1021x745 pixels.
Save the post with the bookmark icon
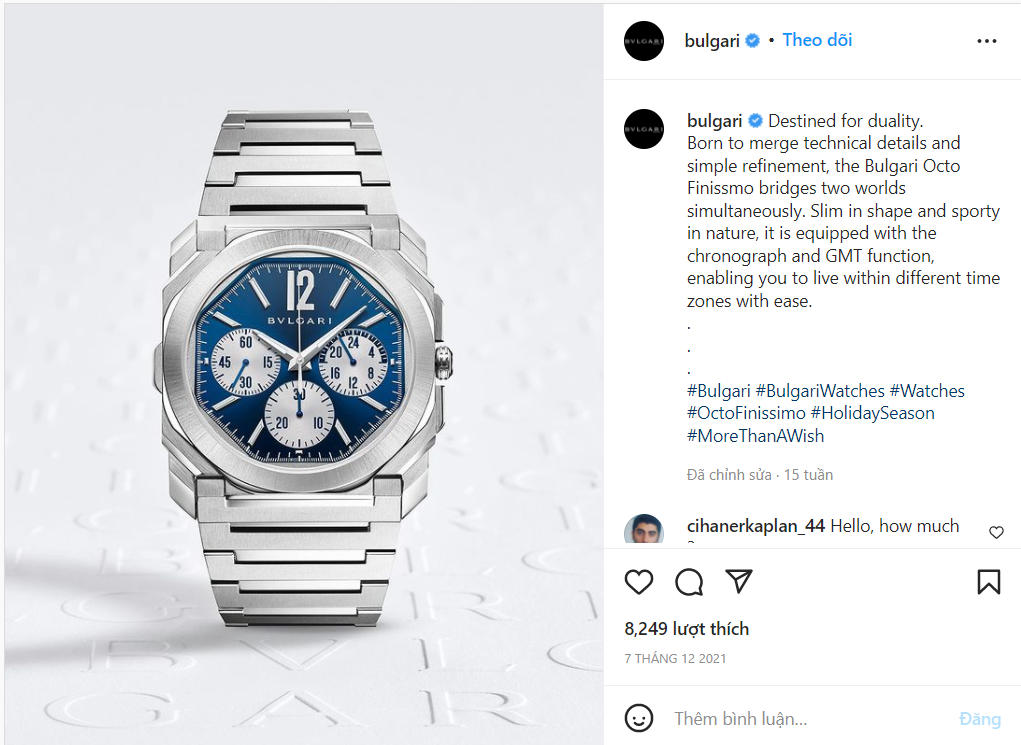click(x=988, y=582)
